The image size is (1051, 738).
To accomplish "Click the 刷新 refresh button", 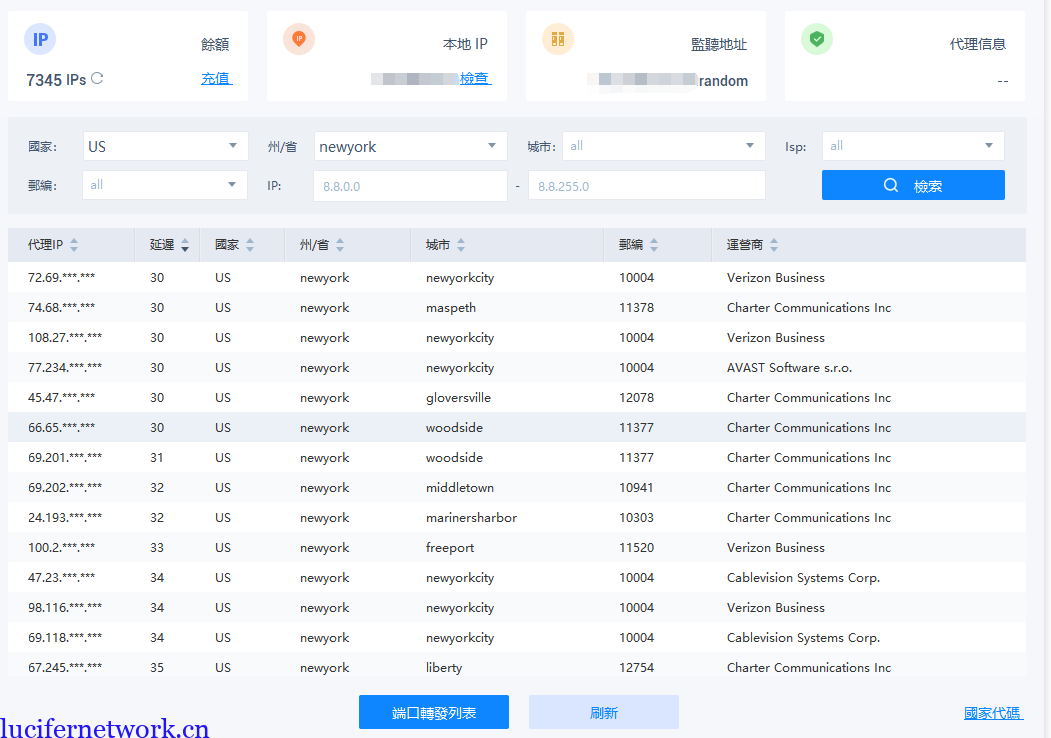I will 604,712.
